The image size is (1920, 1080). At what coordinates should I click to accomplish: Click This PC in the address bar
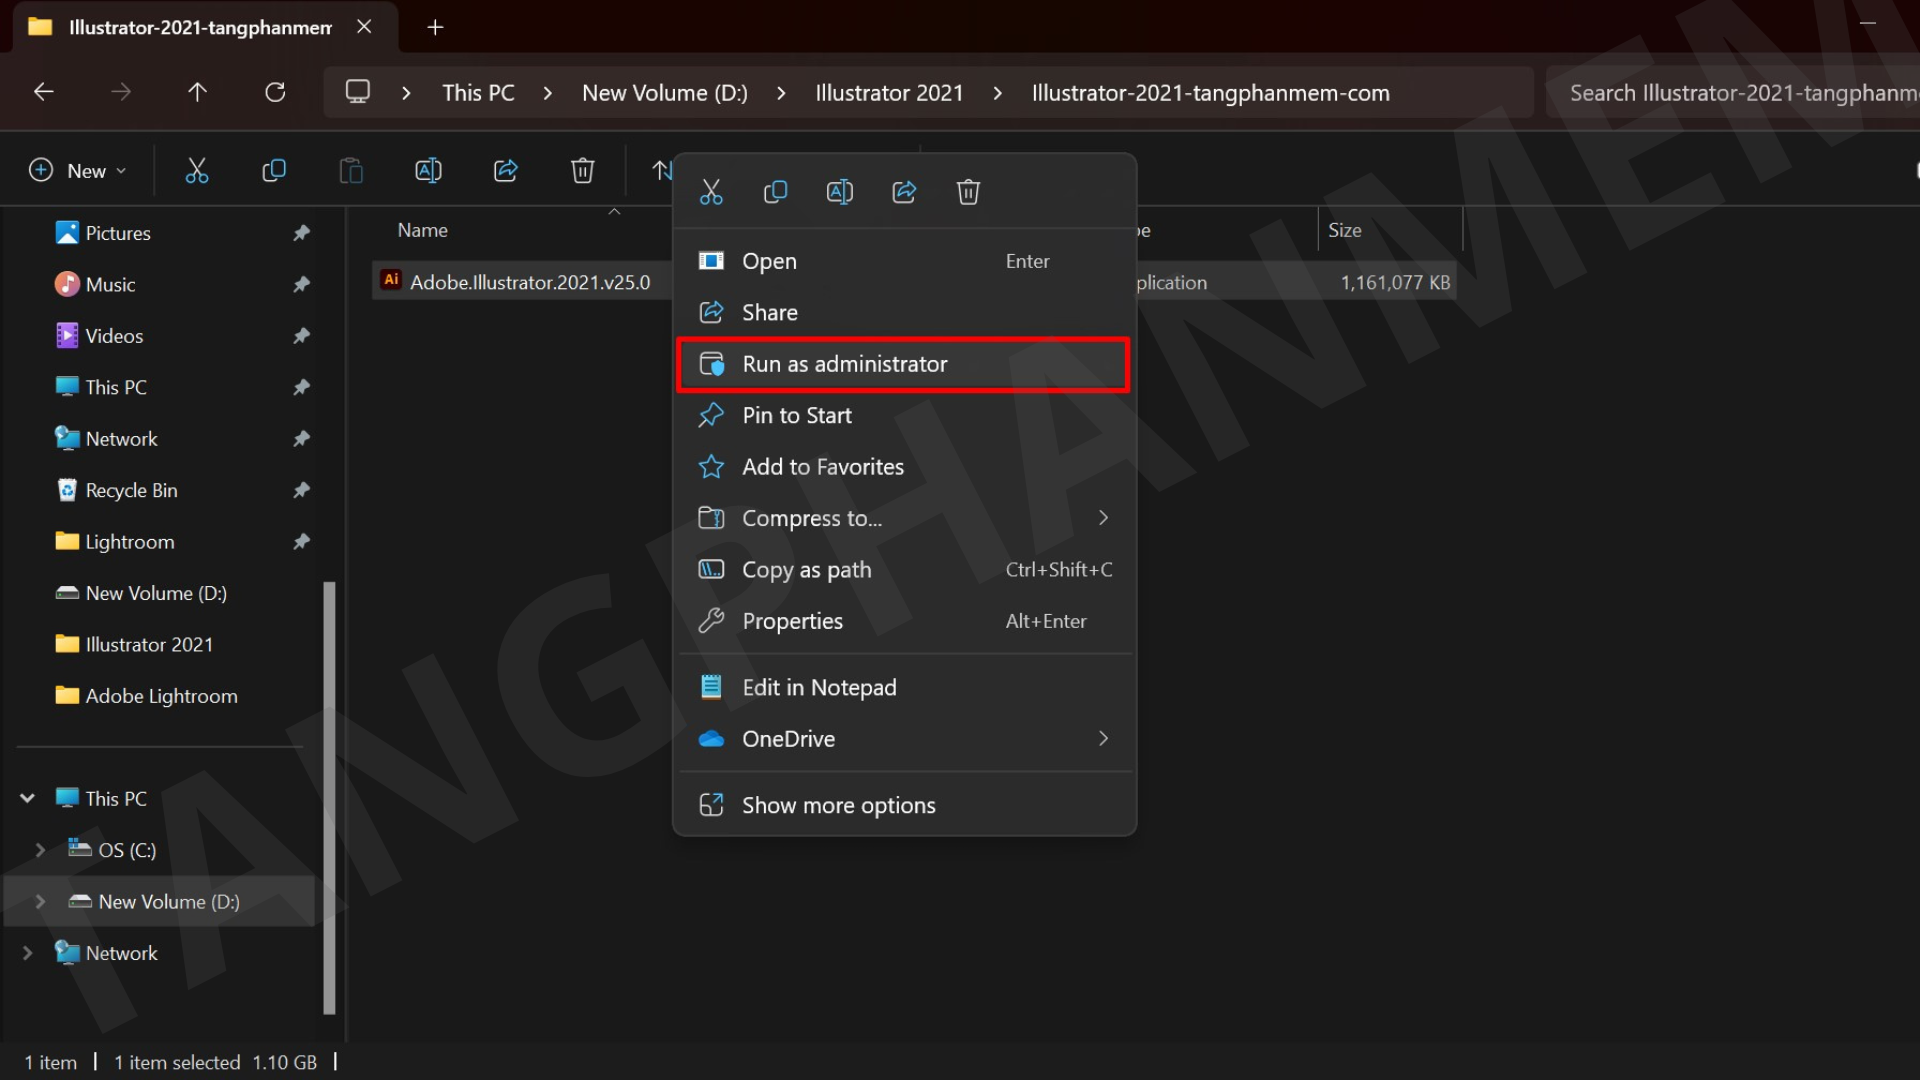478,93
